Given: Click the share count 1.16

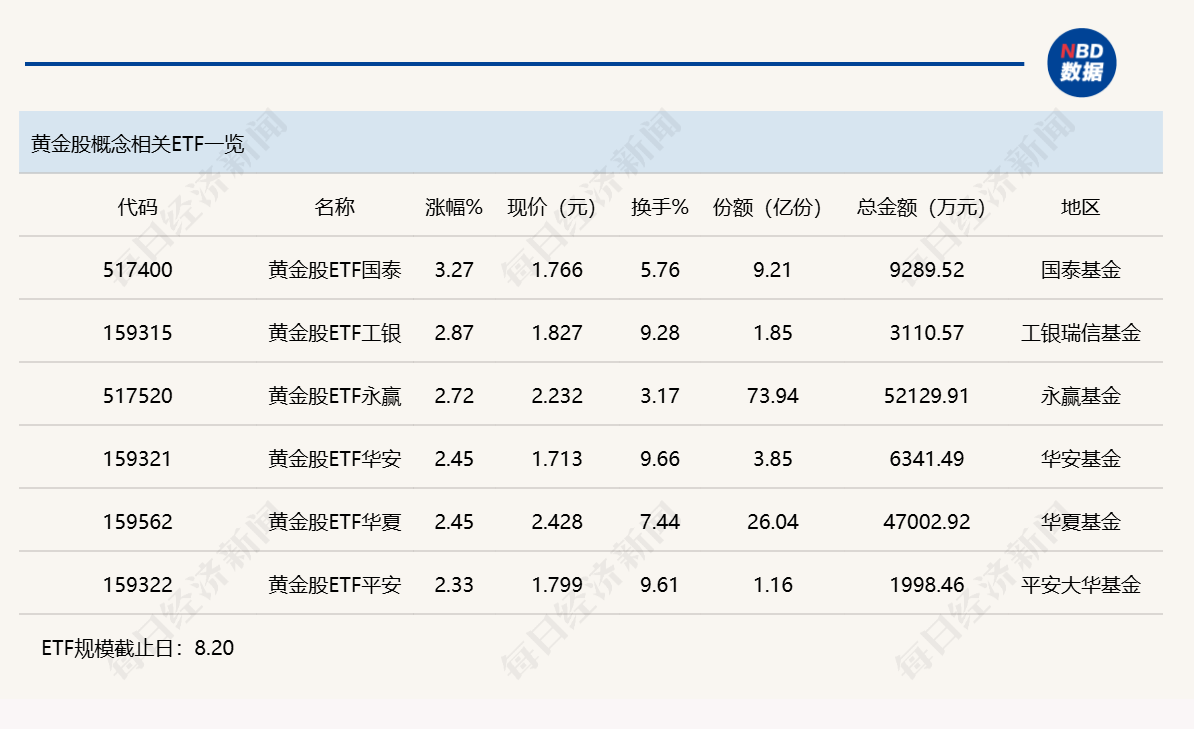Looking at the screenshot, I should [772, 585].
